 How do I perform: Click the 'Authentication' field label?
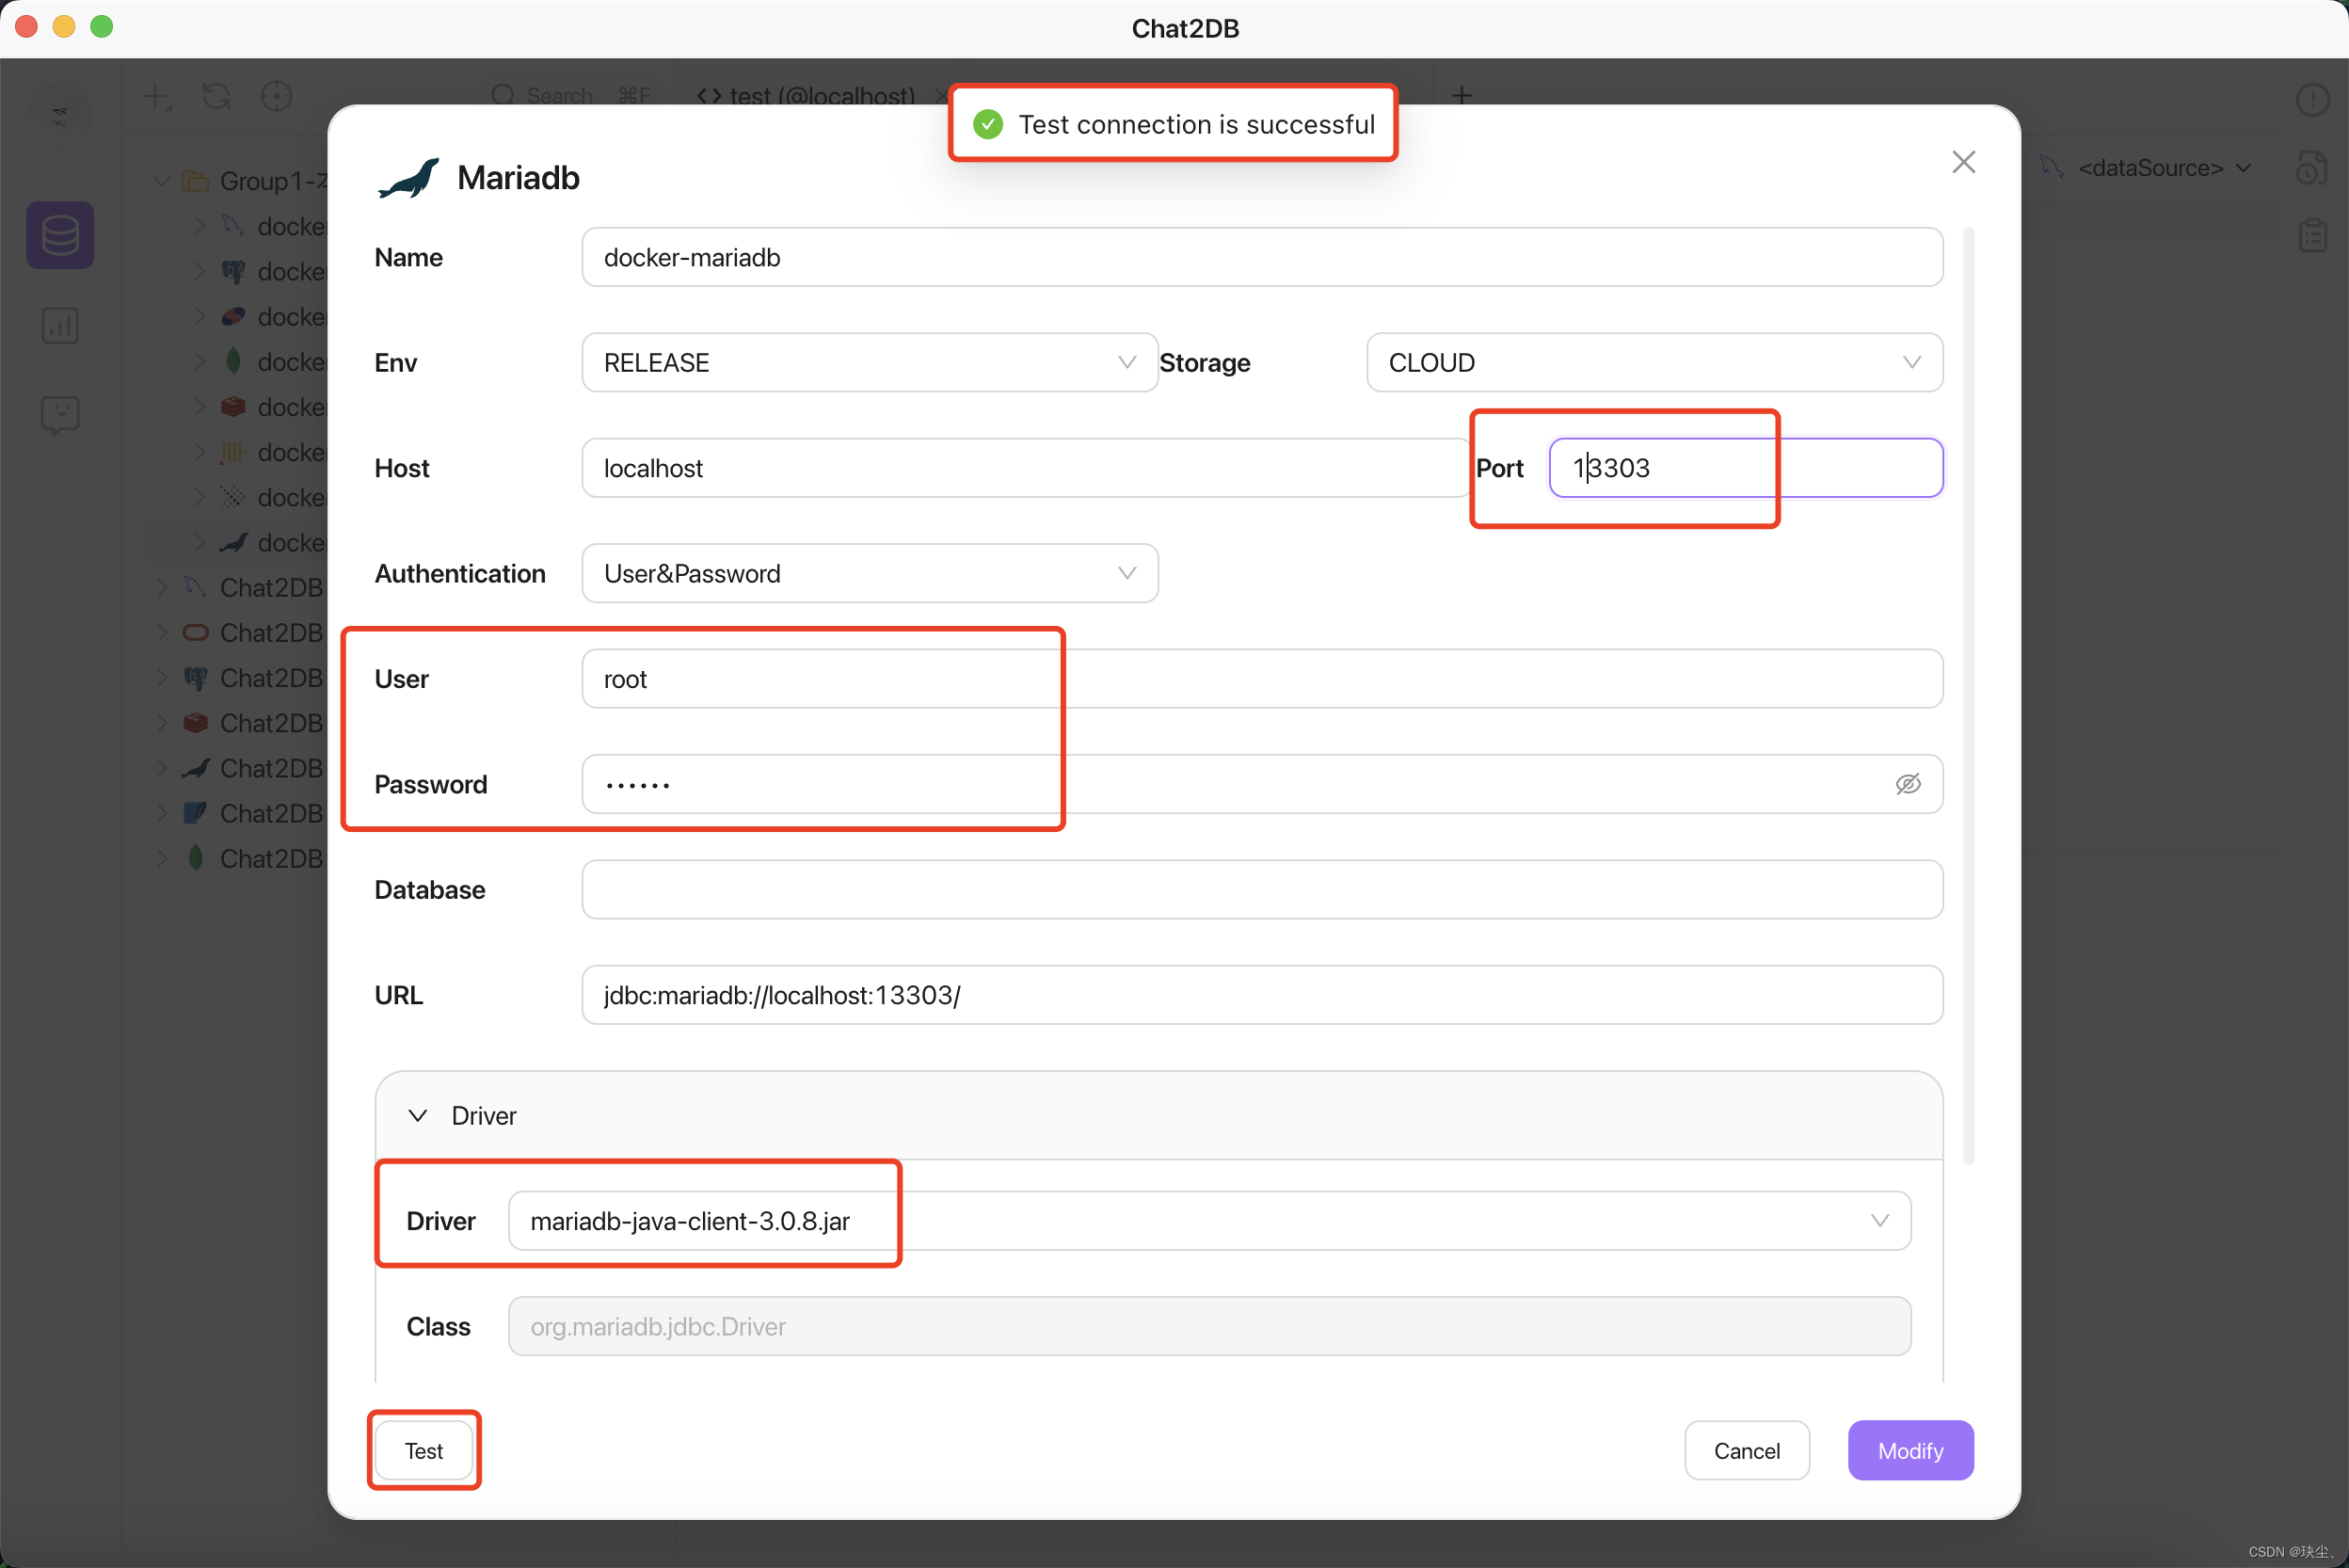(x=460, y=574)
